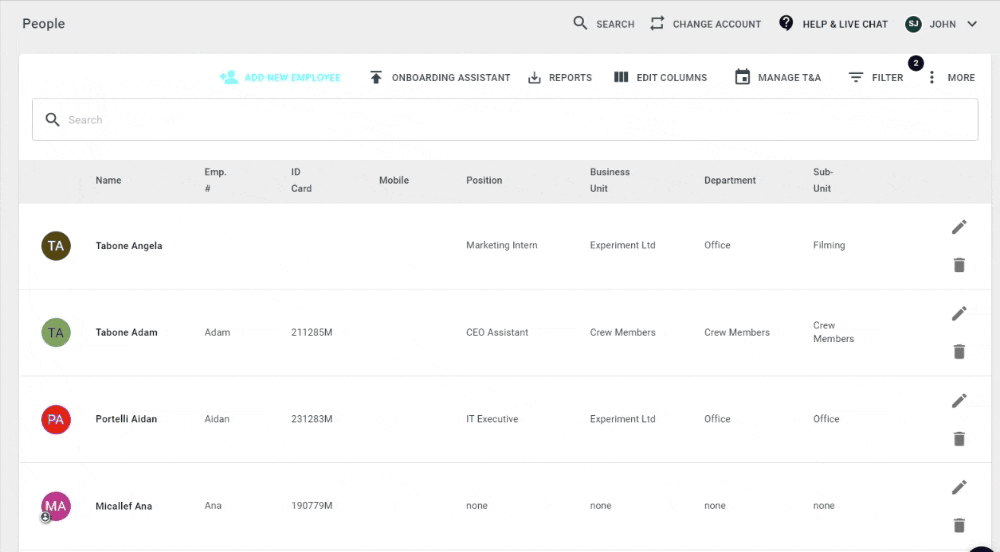Click CHANGE ACCOUNT in top bar
The image size is (1000, 552).
717,24
